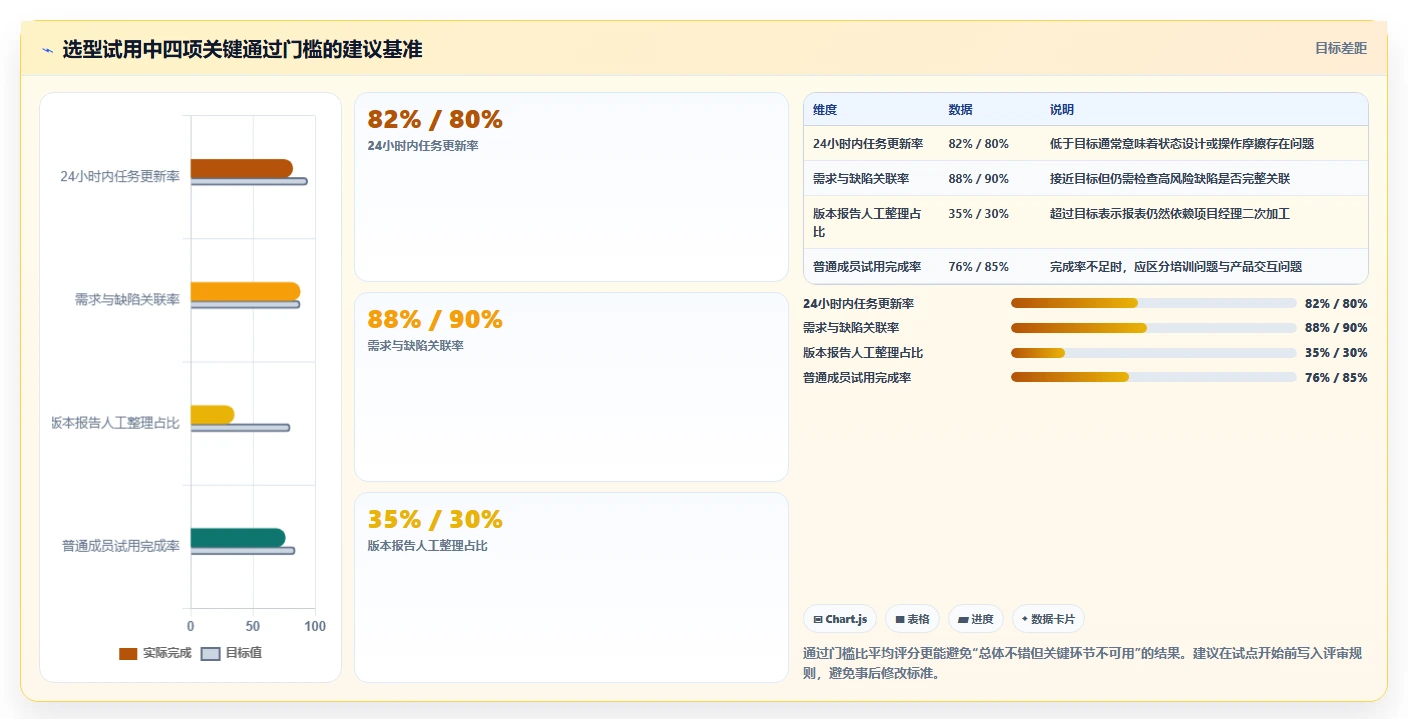Click the 目标值 legend color box
Screen dimensions: 1408x719
coord(210,654)
